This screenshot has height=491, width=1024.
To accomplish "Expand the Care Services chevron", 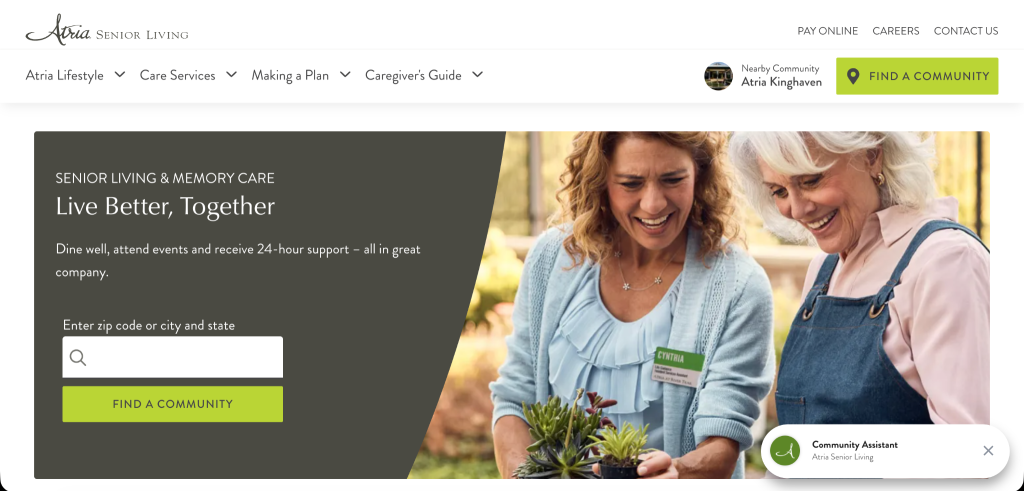I will 231,74.
